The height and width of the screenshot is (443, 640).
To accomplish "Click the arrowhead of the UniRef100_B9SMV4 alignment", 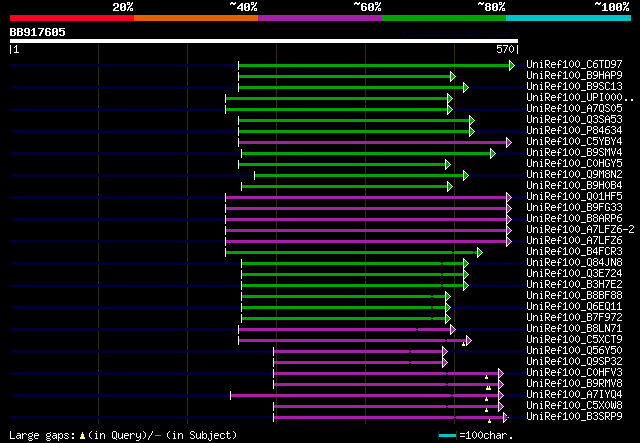I will [x=493, y=154].
